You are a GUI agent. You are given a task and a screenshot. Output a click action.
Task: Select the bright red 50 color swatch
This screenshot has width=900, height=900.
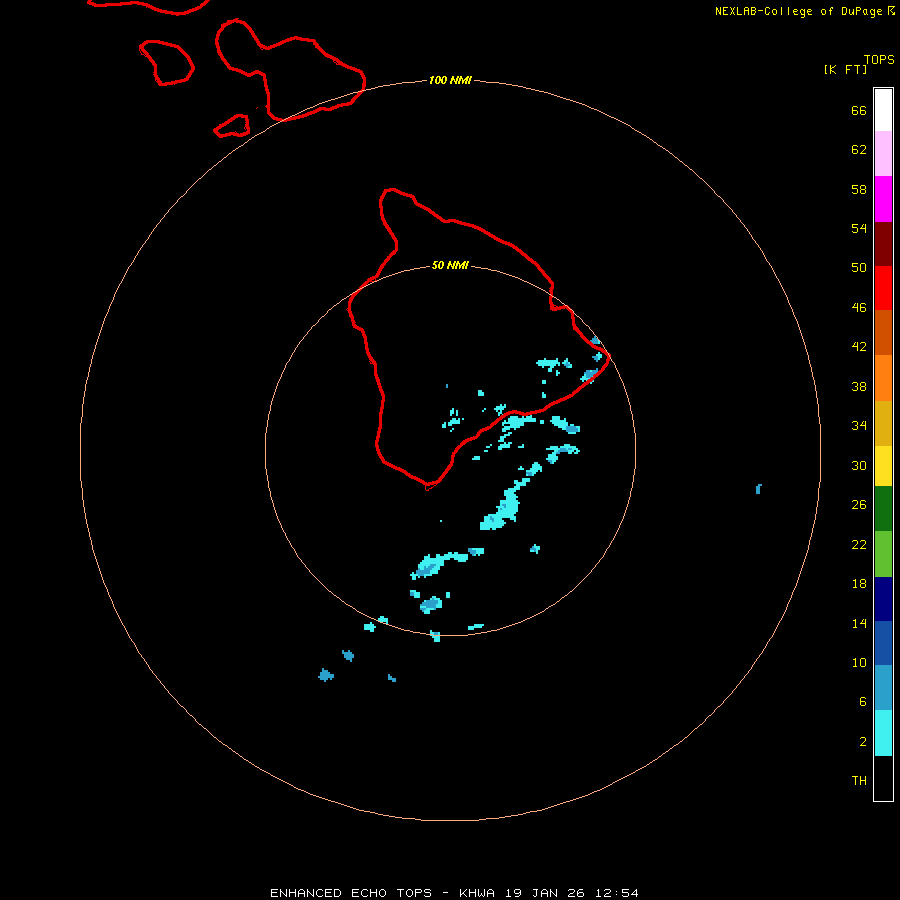click(x=883, y=288)
